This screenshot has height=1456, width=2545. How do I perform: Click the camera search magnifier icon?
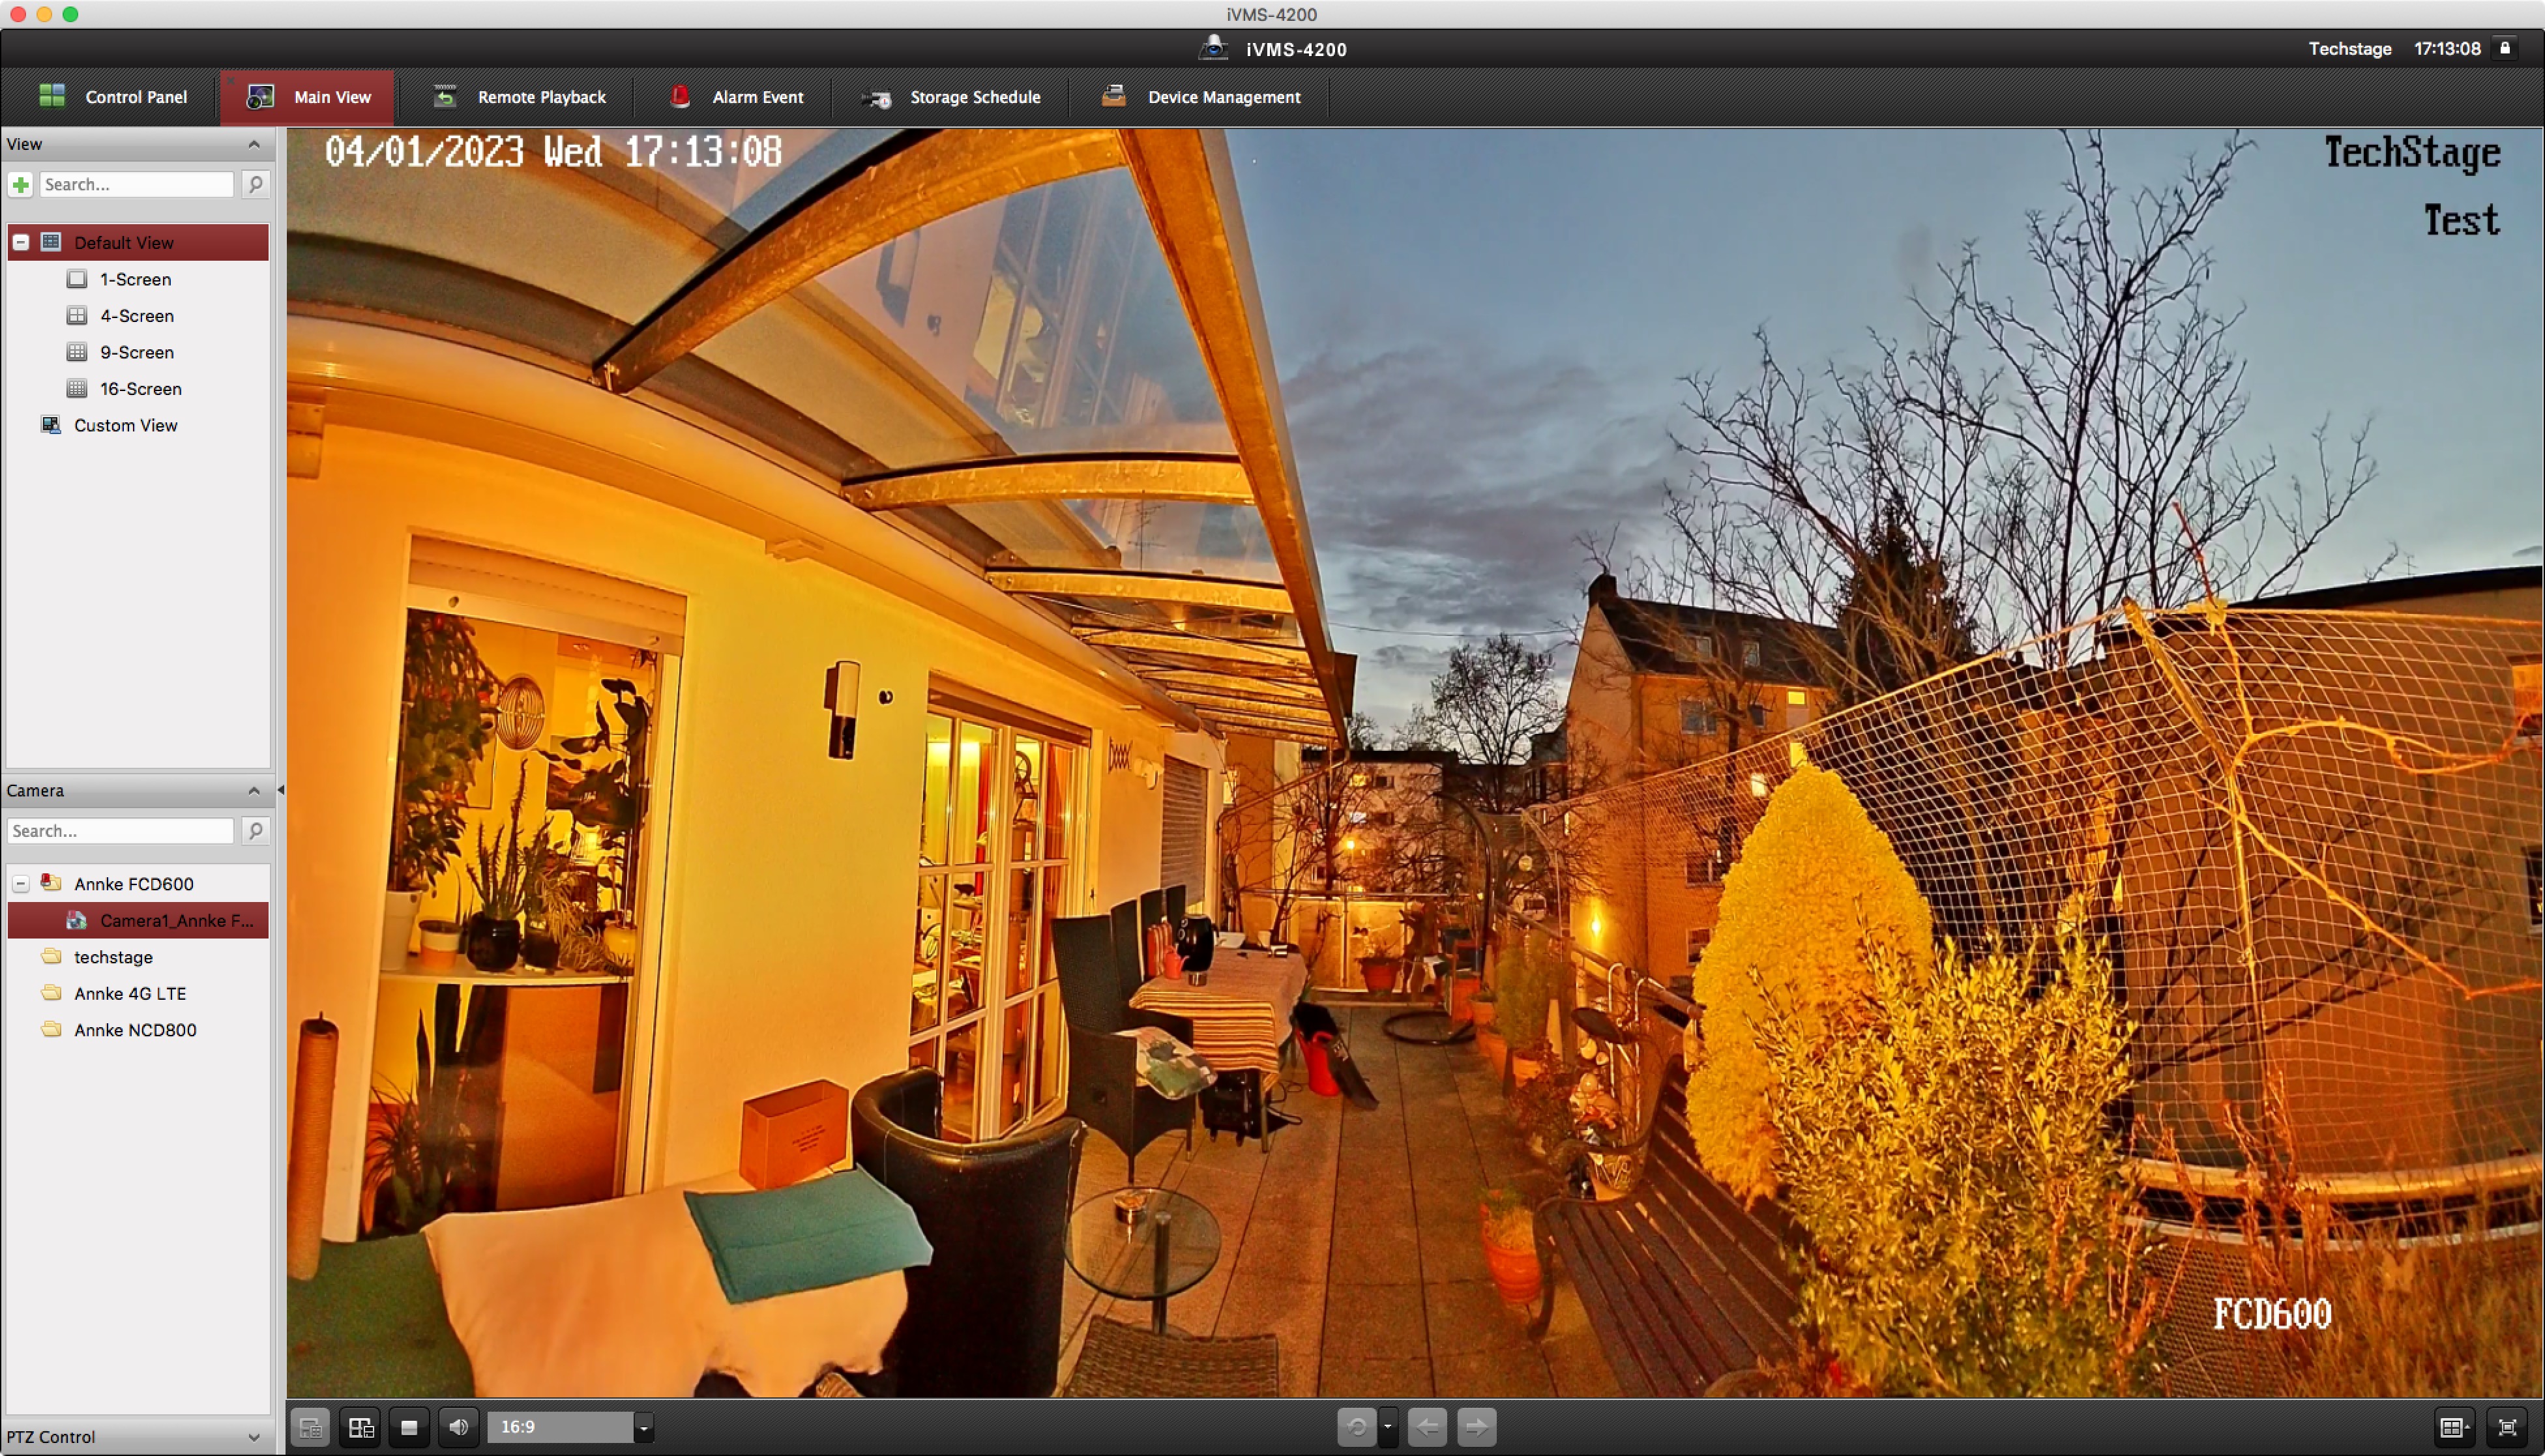[256, 830]
